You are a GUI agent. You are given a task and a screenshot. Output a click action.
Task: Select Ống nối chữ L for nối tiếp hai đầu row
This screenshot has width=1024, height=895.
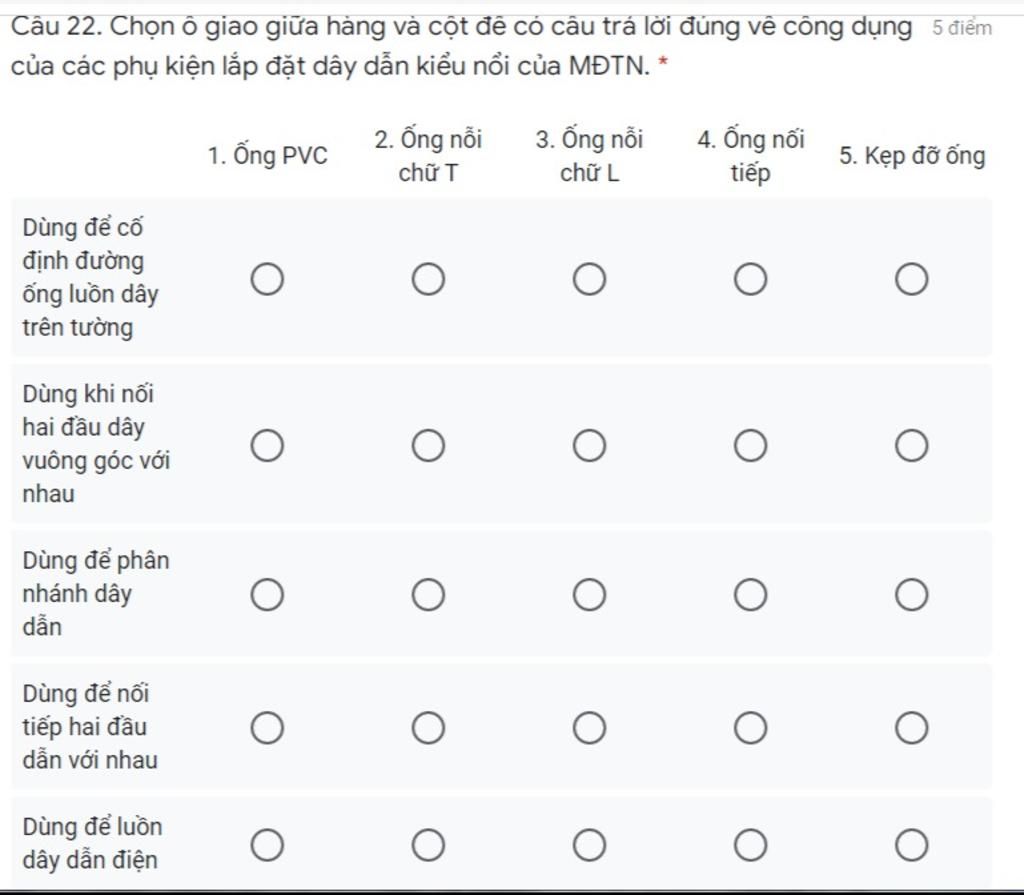pos(589,728)
